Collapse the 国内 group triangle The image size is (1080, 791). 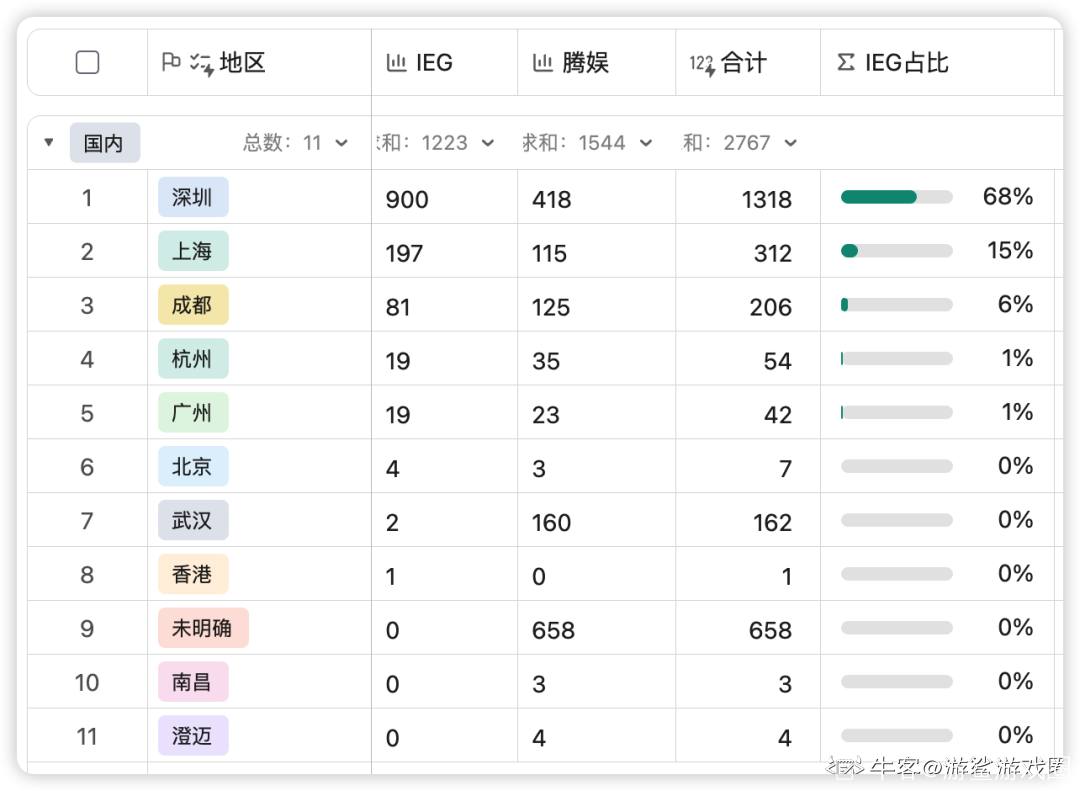(x=48, y=143)
